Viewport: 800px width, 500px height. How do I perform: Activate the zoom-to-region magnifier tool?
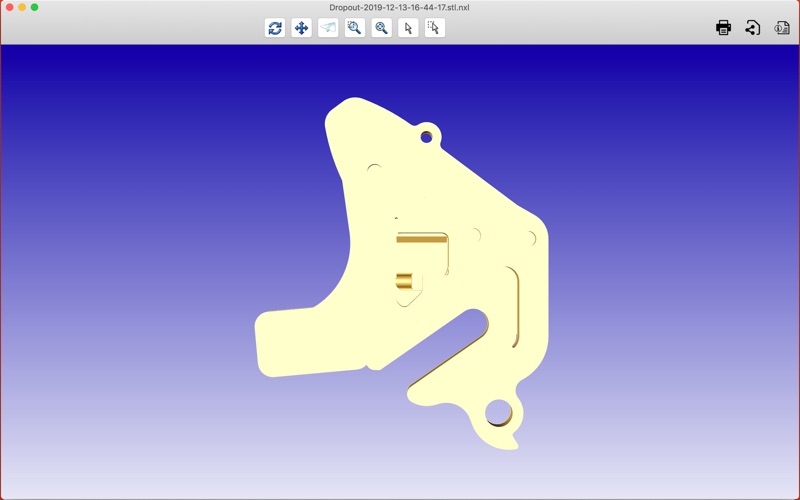(355, 28)
